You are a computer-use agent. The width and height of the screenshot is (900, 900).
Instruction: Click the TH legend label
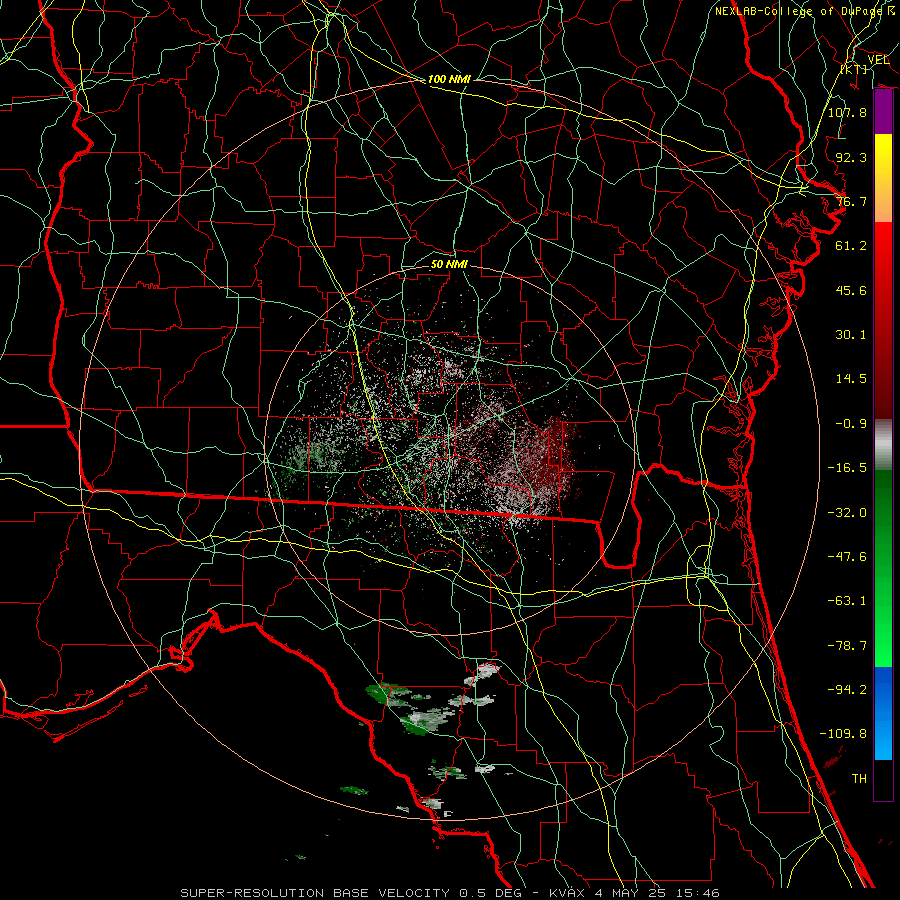coord(859,779)
